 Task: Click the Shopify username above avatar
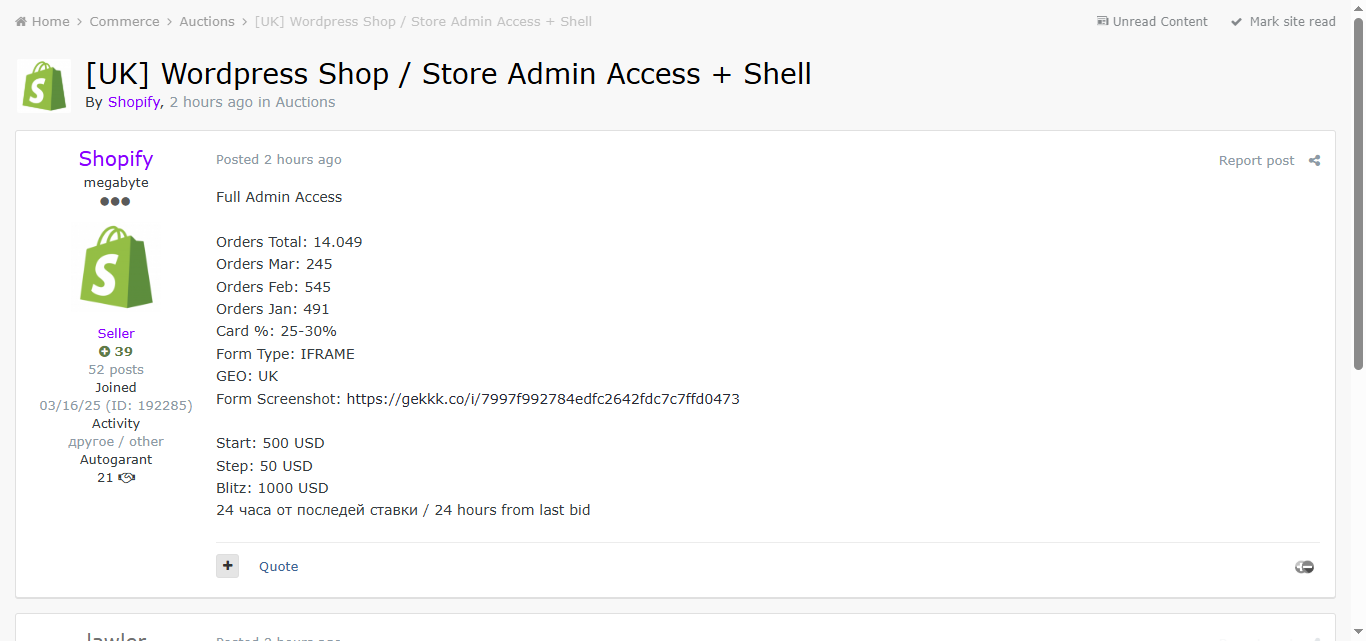[116, 159]
